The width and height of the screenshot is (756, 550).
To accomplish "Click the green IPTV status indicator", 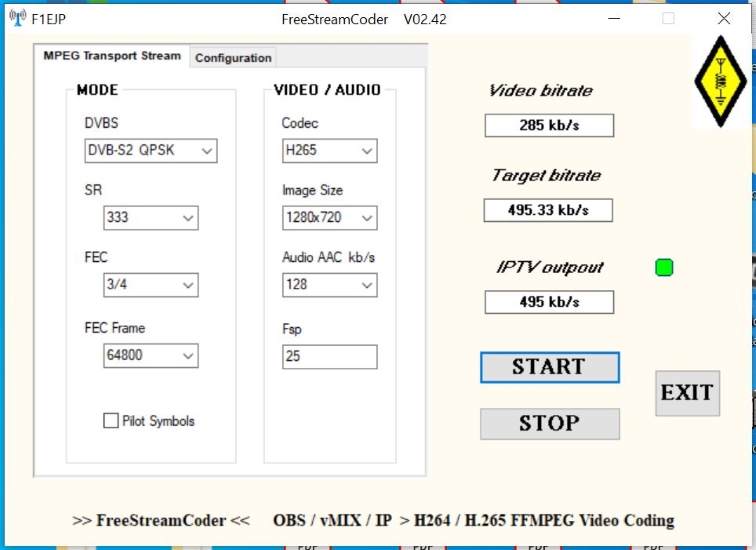I will click(664, 267).
